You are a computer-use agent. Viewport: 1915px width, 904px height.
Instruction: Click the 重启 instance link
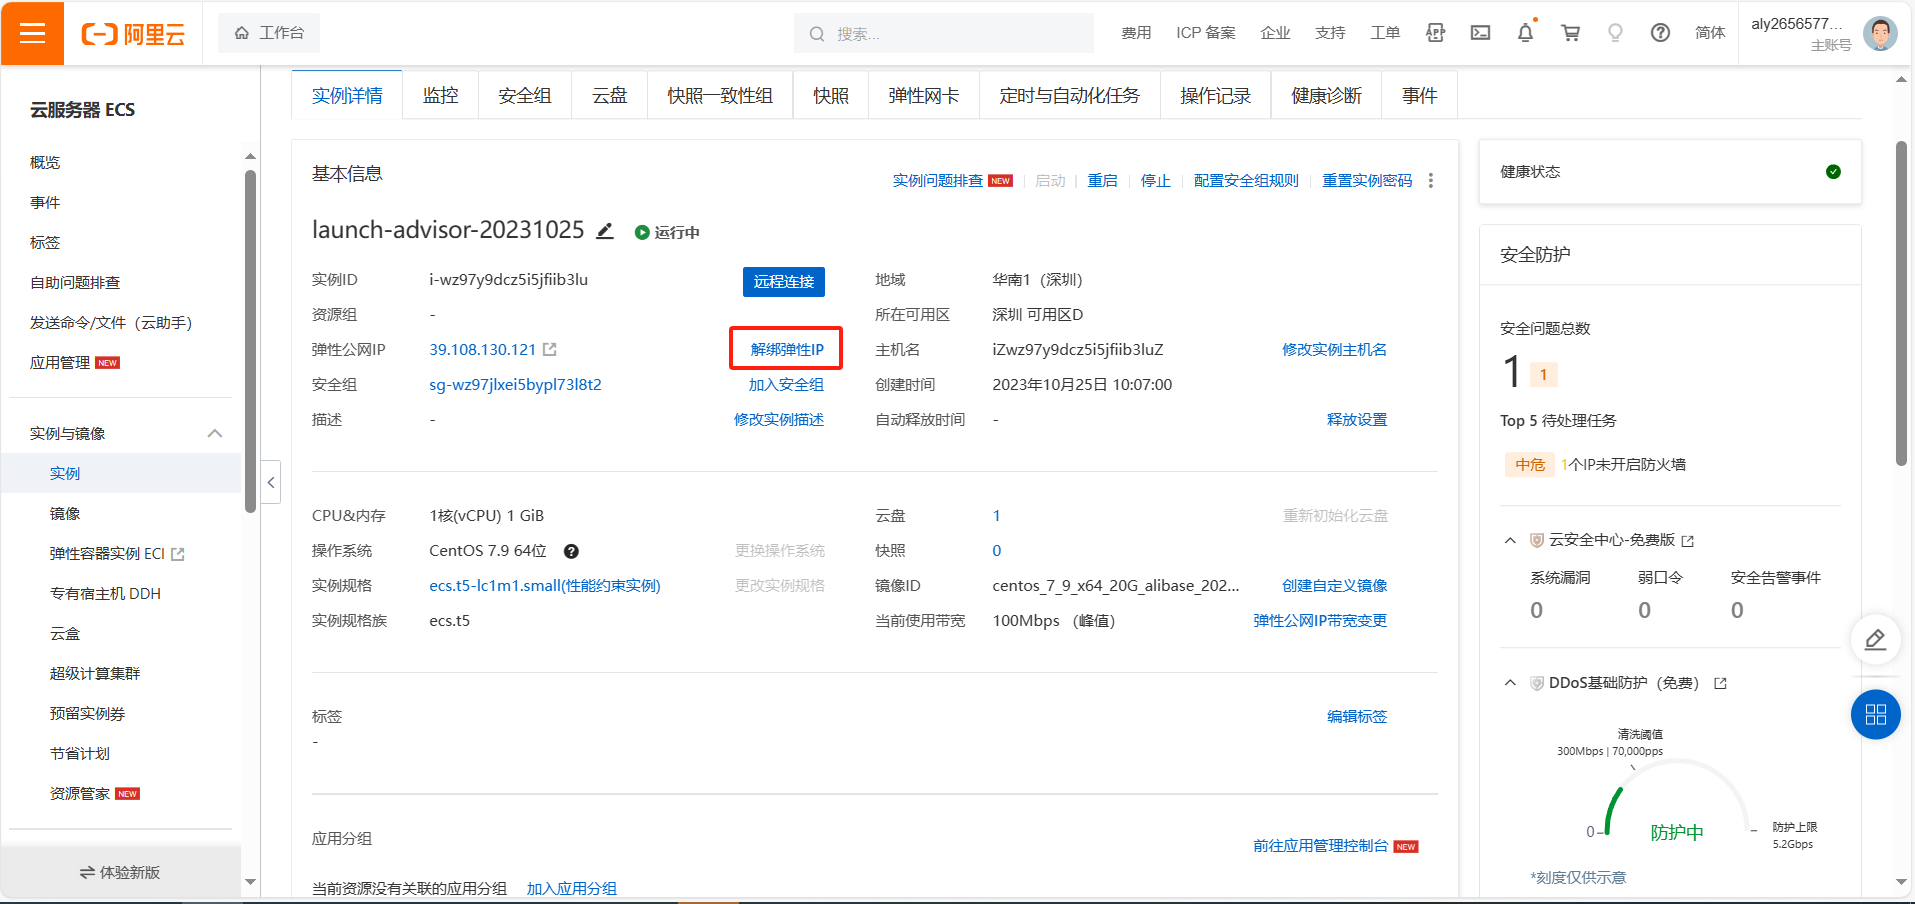(x=1102, y=181)
